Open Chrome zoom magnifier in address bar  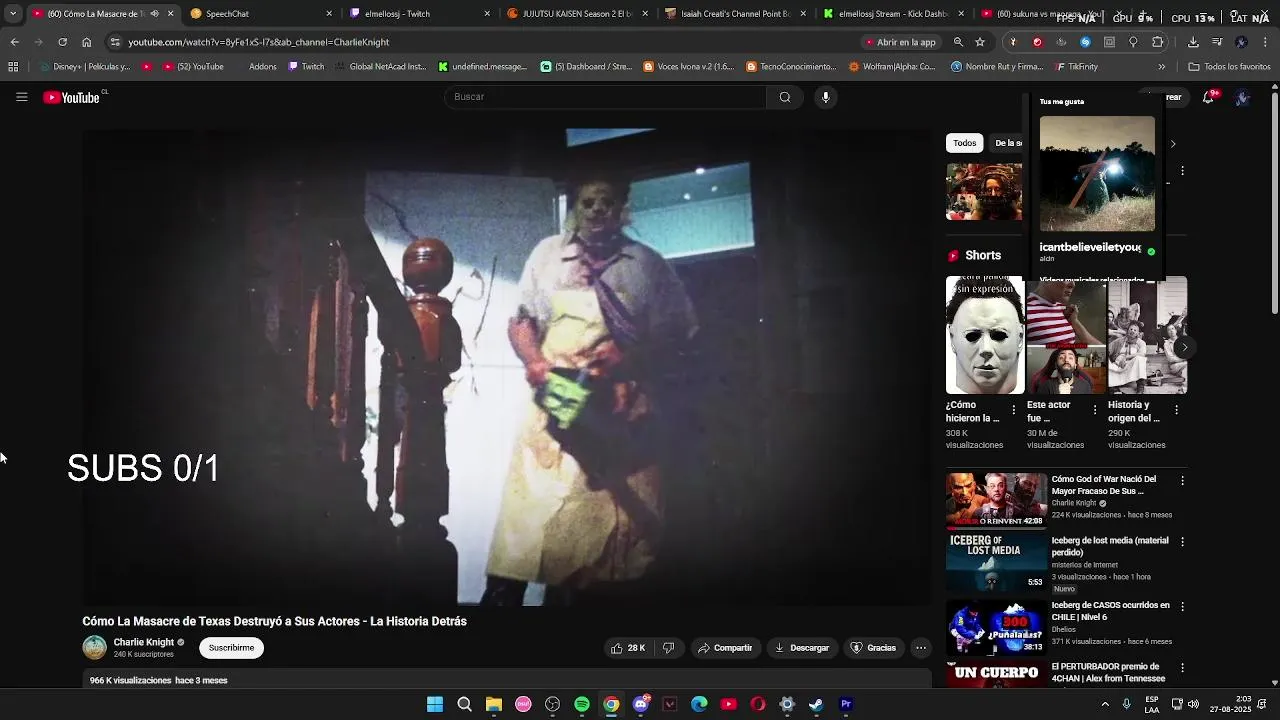(x=958, y=42)
